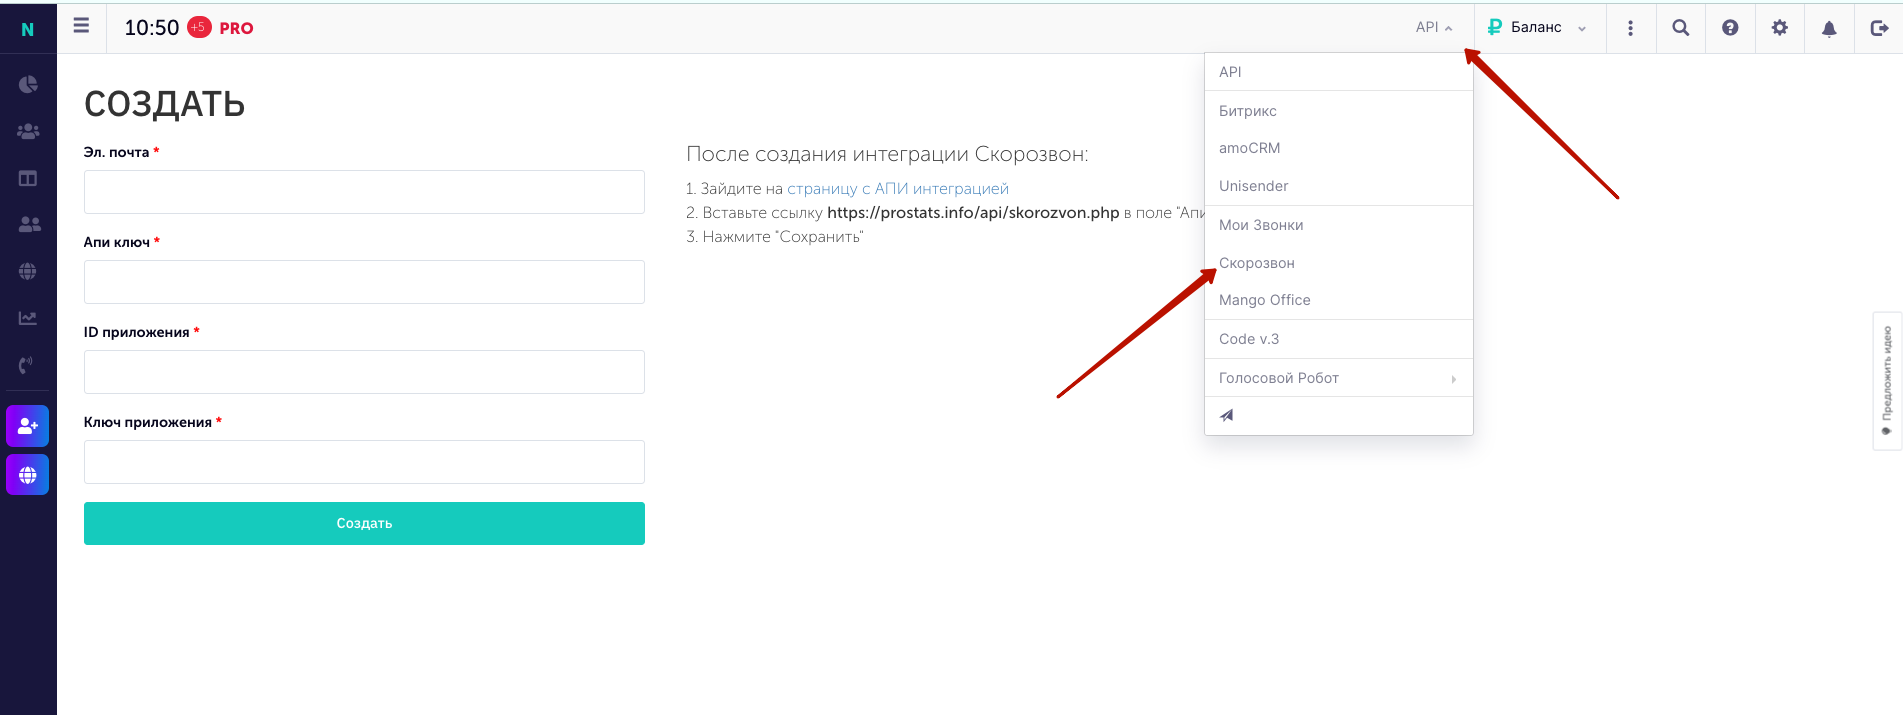
Task: Expand the Голосовой Робот submenu
Action: point(1338,378)
